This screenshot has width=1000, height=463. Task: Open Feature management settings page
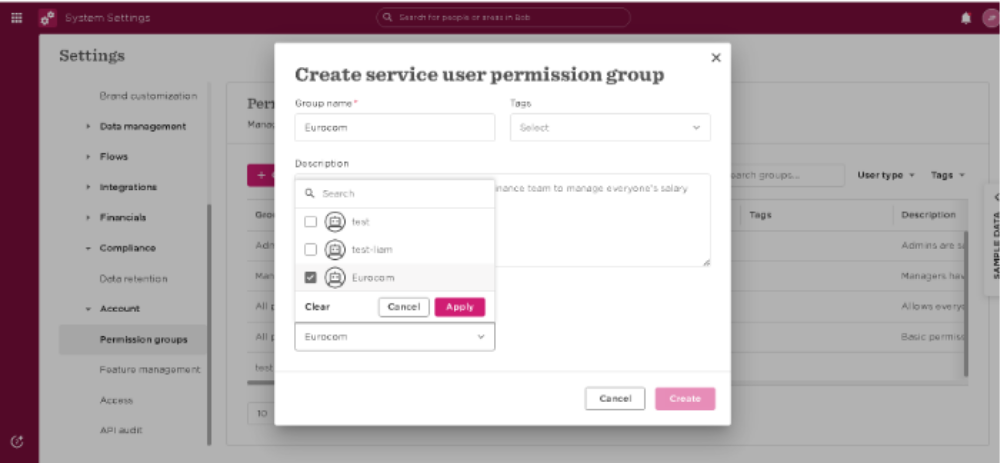tap(150, 369)
